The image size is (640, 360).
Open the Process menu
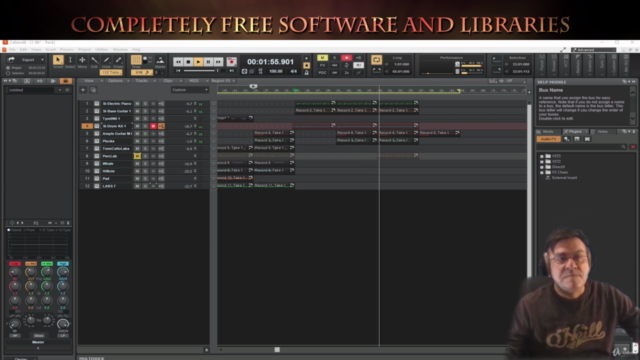point(67,49)
